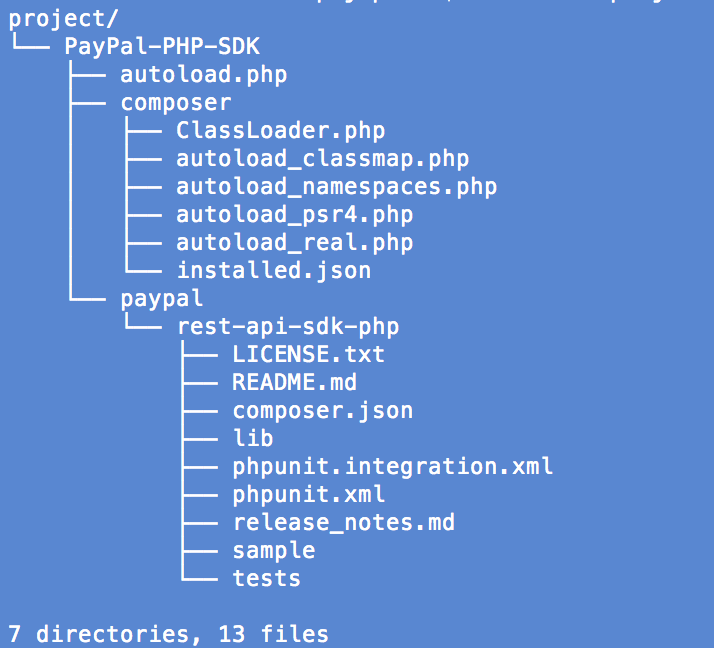Select autoload_psr4.php file

[x=295, y=215]
